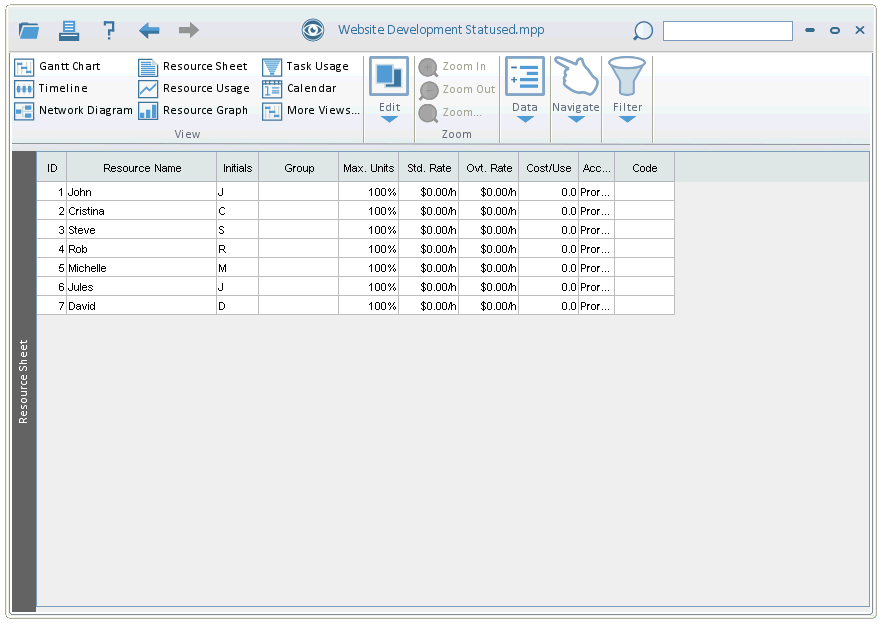Open the Timeline view
The image size is (882, 624).
[52, 88]
